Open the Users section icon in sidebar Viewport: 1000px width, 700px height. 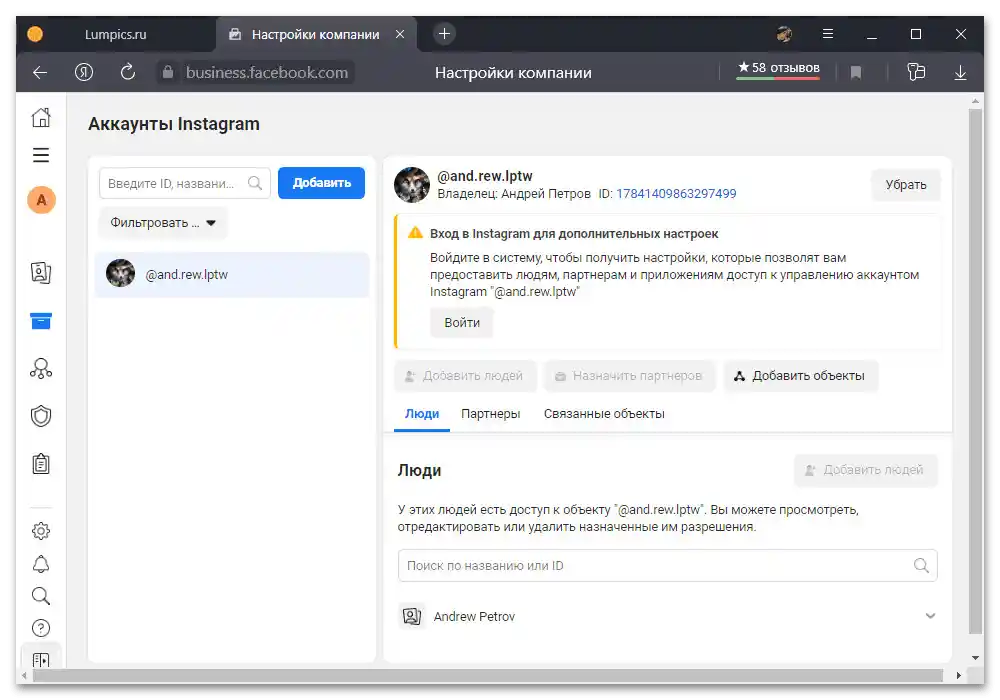41,273
